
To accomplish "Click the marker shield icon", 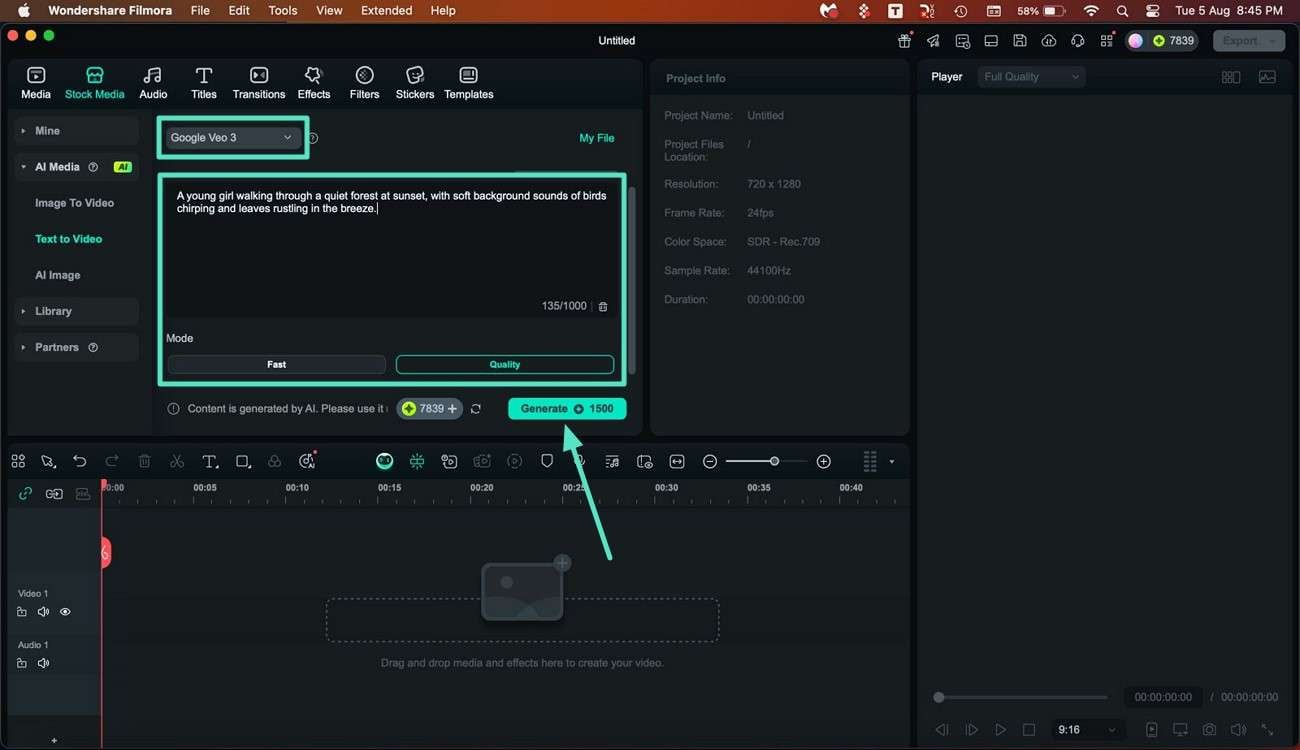I will 547,461.
